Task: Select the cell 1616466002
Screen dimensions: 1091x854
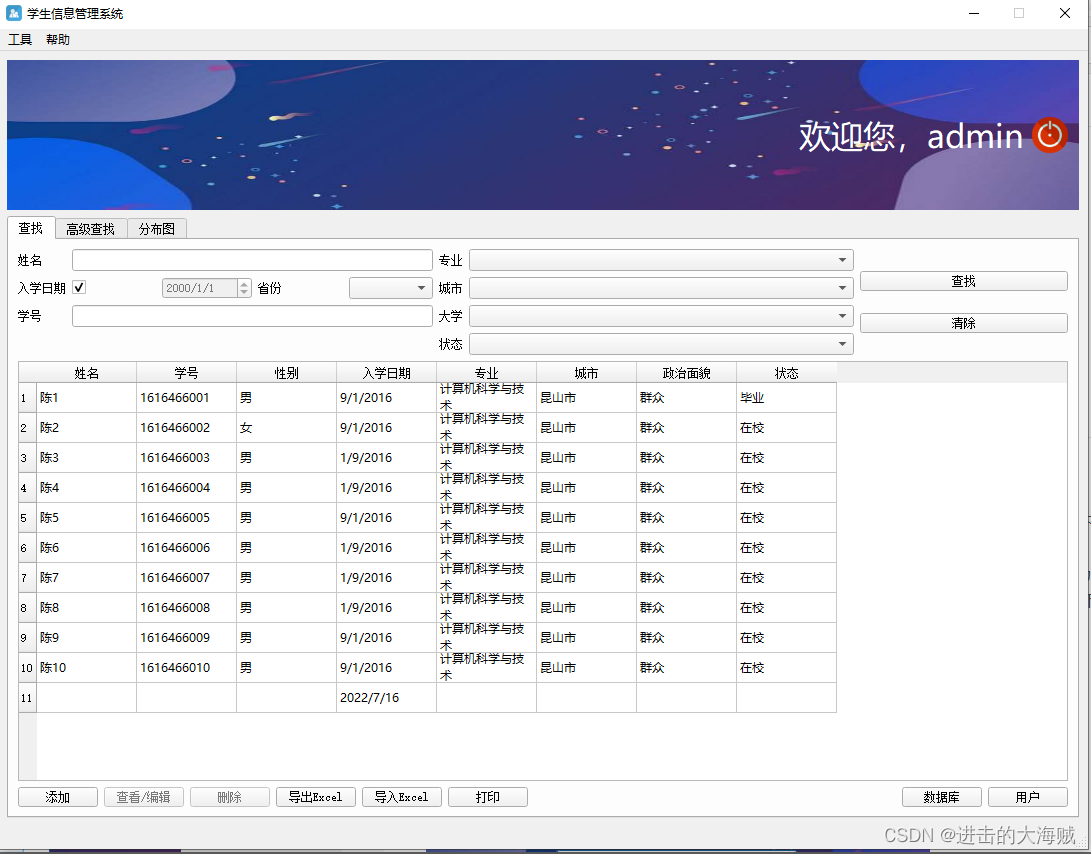Action: click(x=186, y=427)
